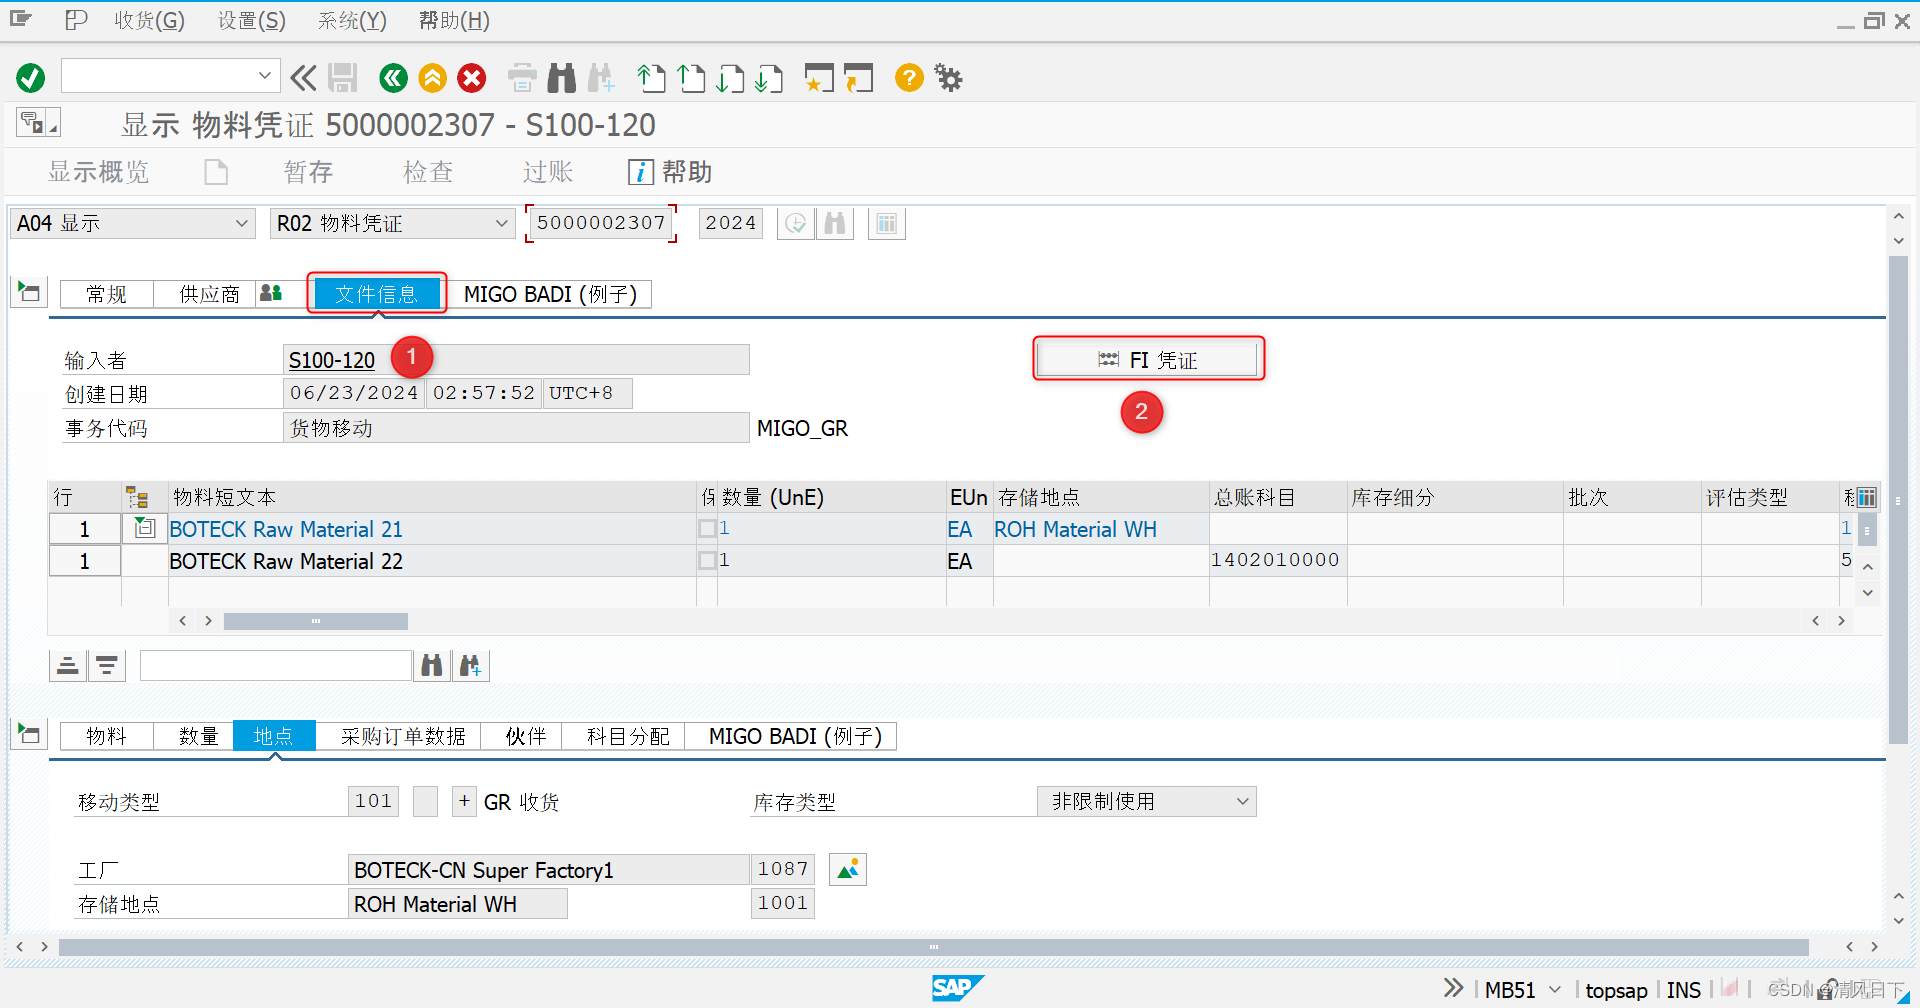Image resolution: width=1920 pixels, height=1008 pixels.
Task: Open the 系统(Y) menu
Action: (x=352, y=20)
